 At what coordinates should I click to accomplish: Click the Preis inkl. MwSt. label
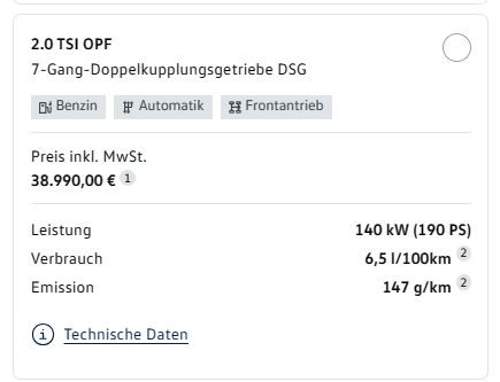(89, 156)
